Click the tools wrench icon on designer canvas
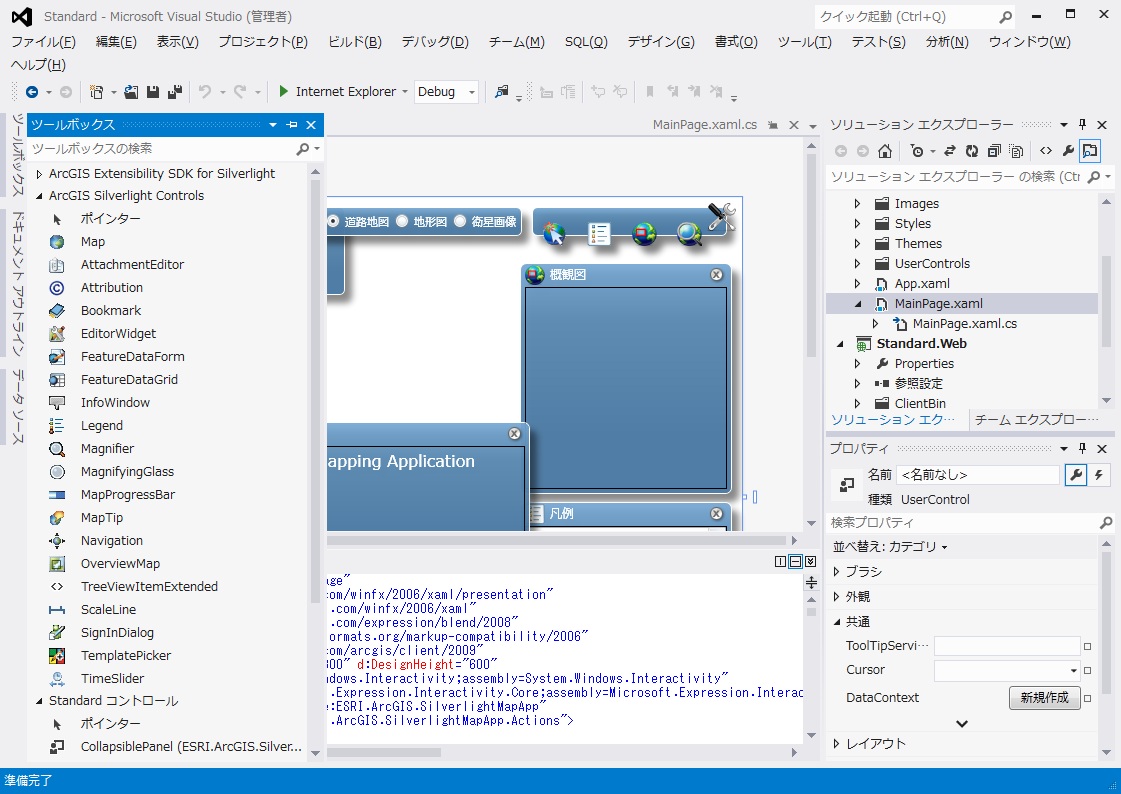Screen dimensions: 1121x794 click(x=721, y=217)
